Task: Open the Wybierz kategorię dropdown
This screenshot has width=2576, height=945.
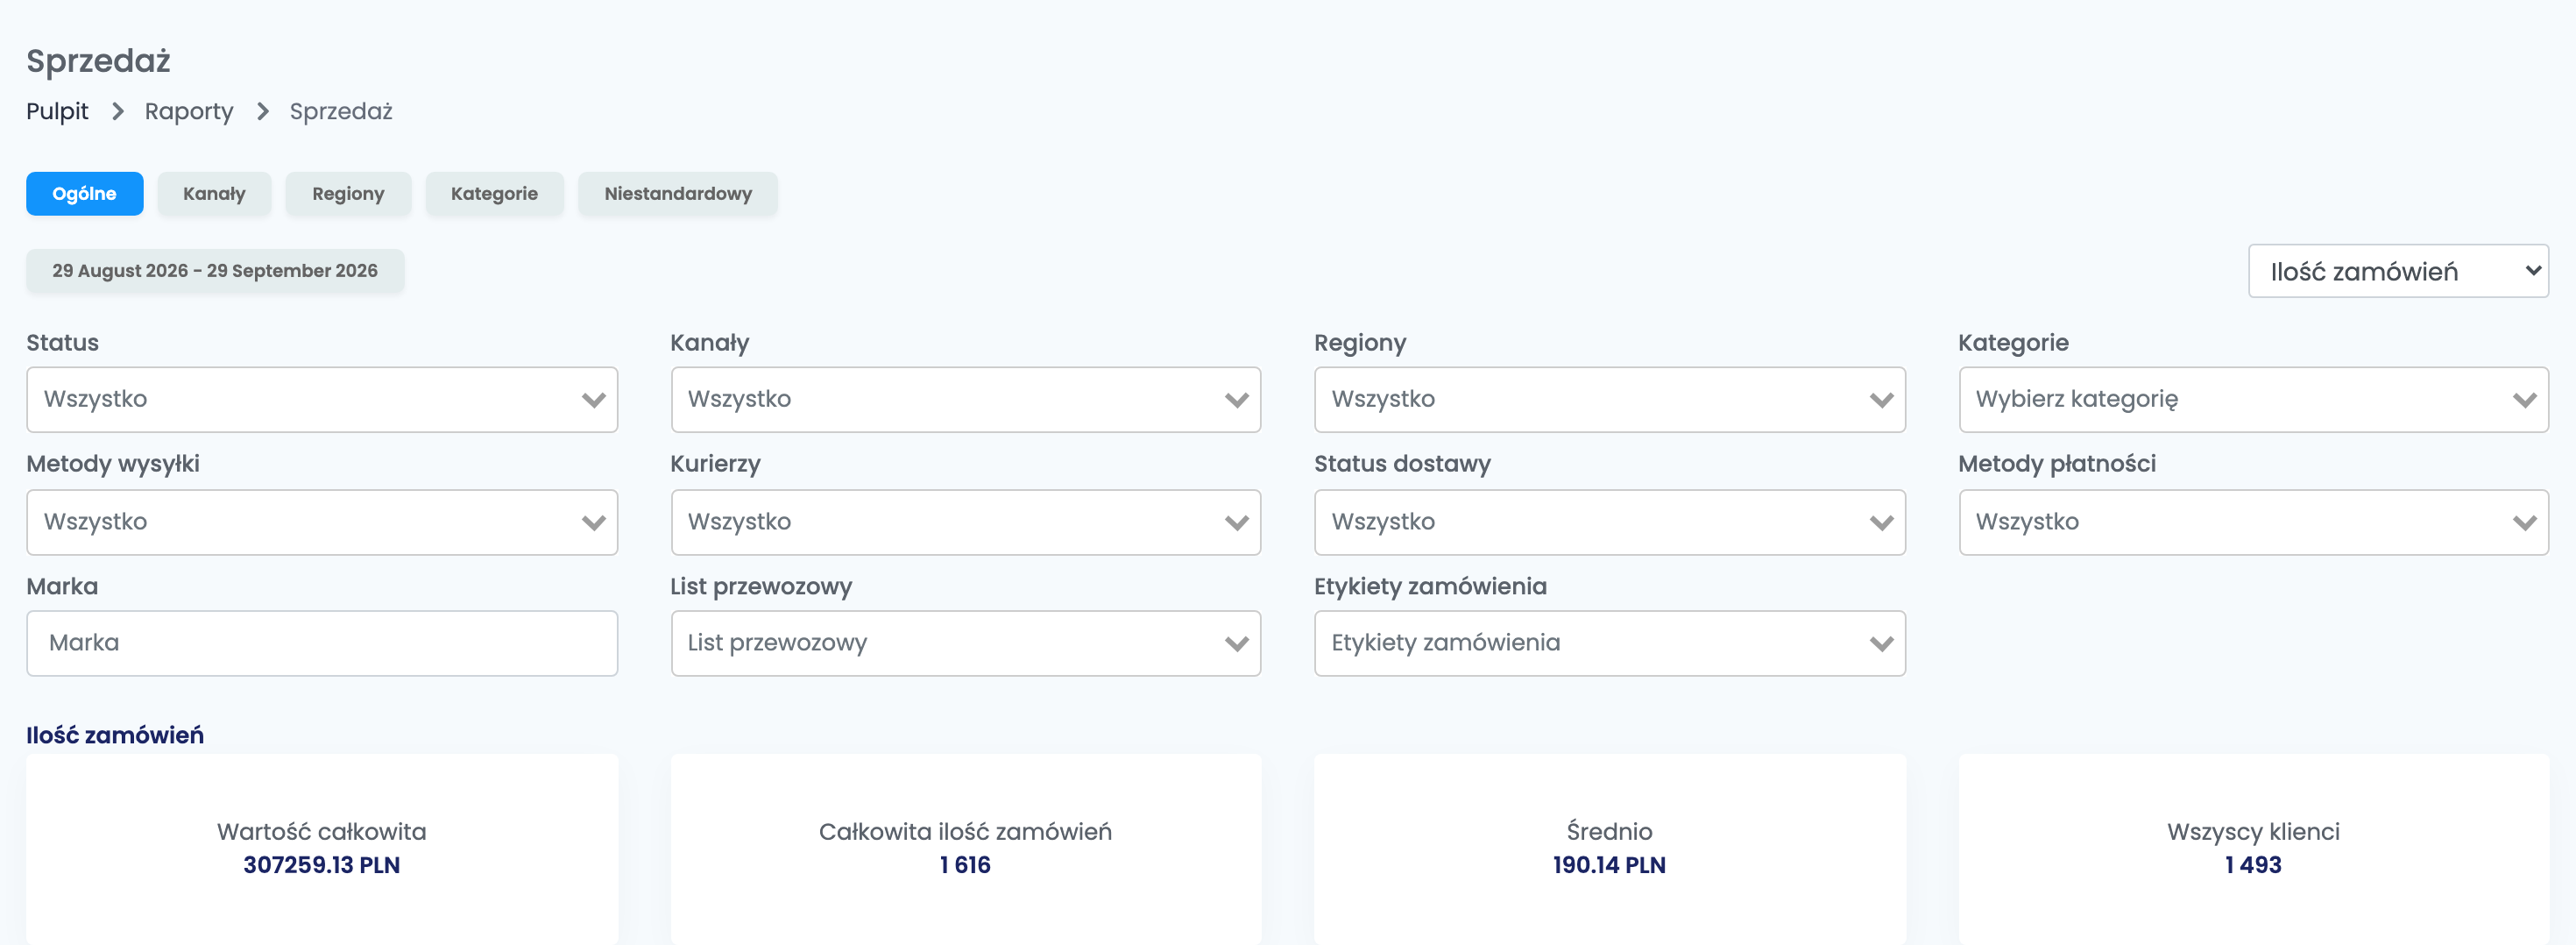Action: pyautogui.click(x=2254, y=400)
